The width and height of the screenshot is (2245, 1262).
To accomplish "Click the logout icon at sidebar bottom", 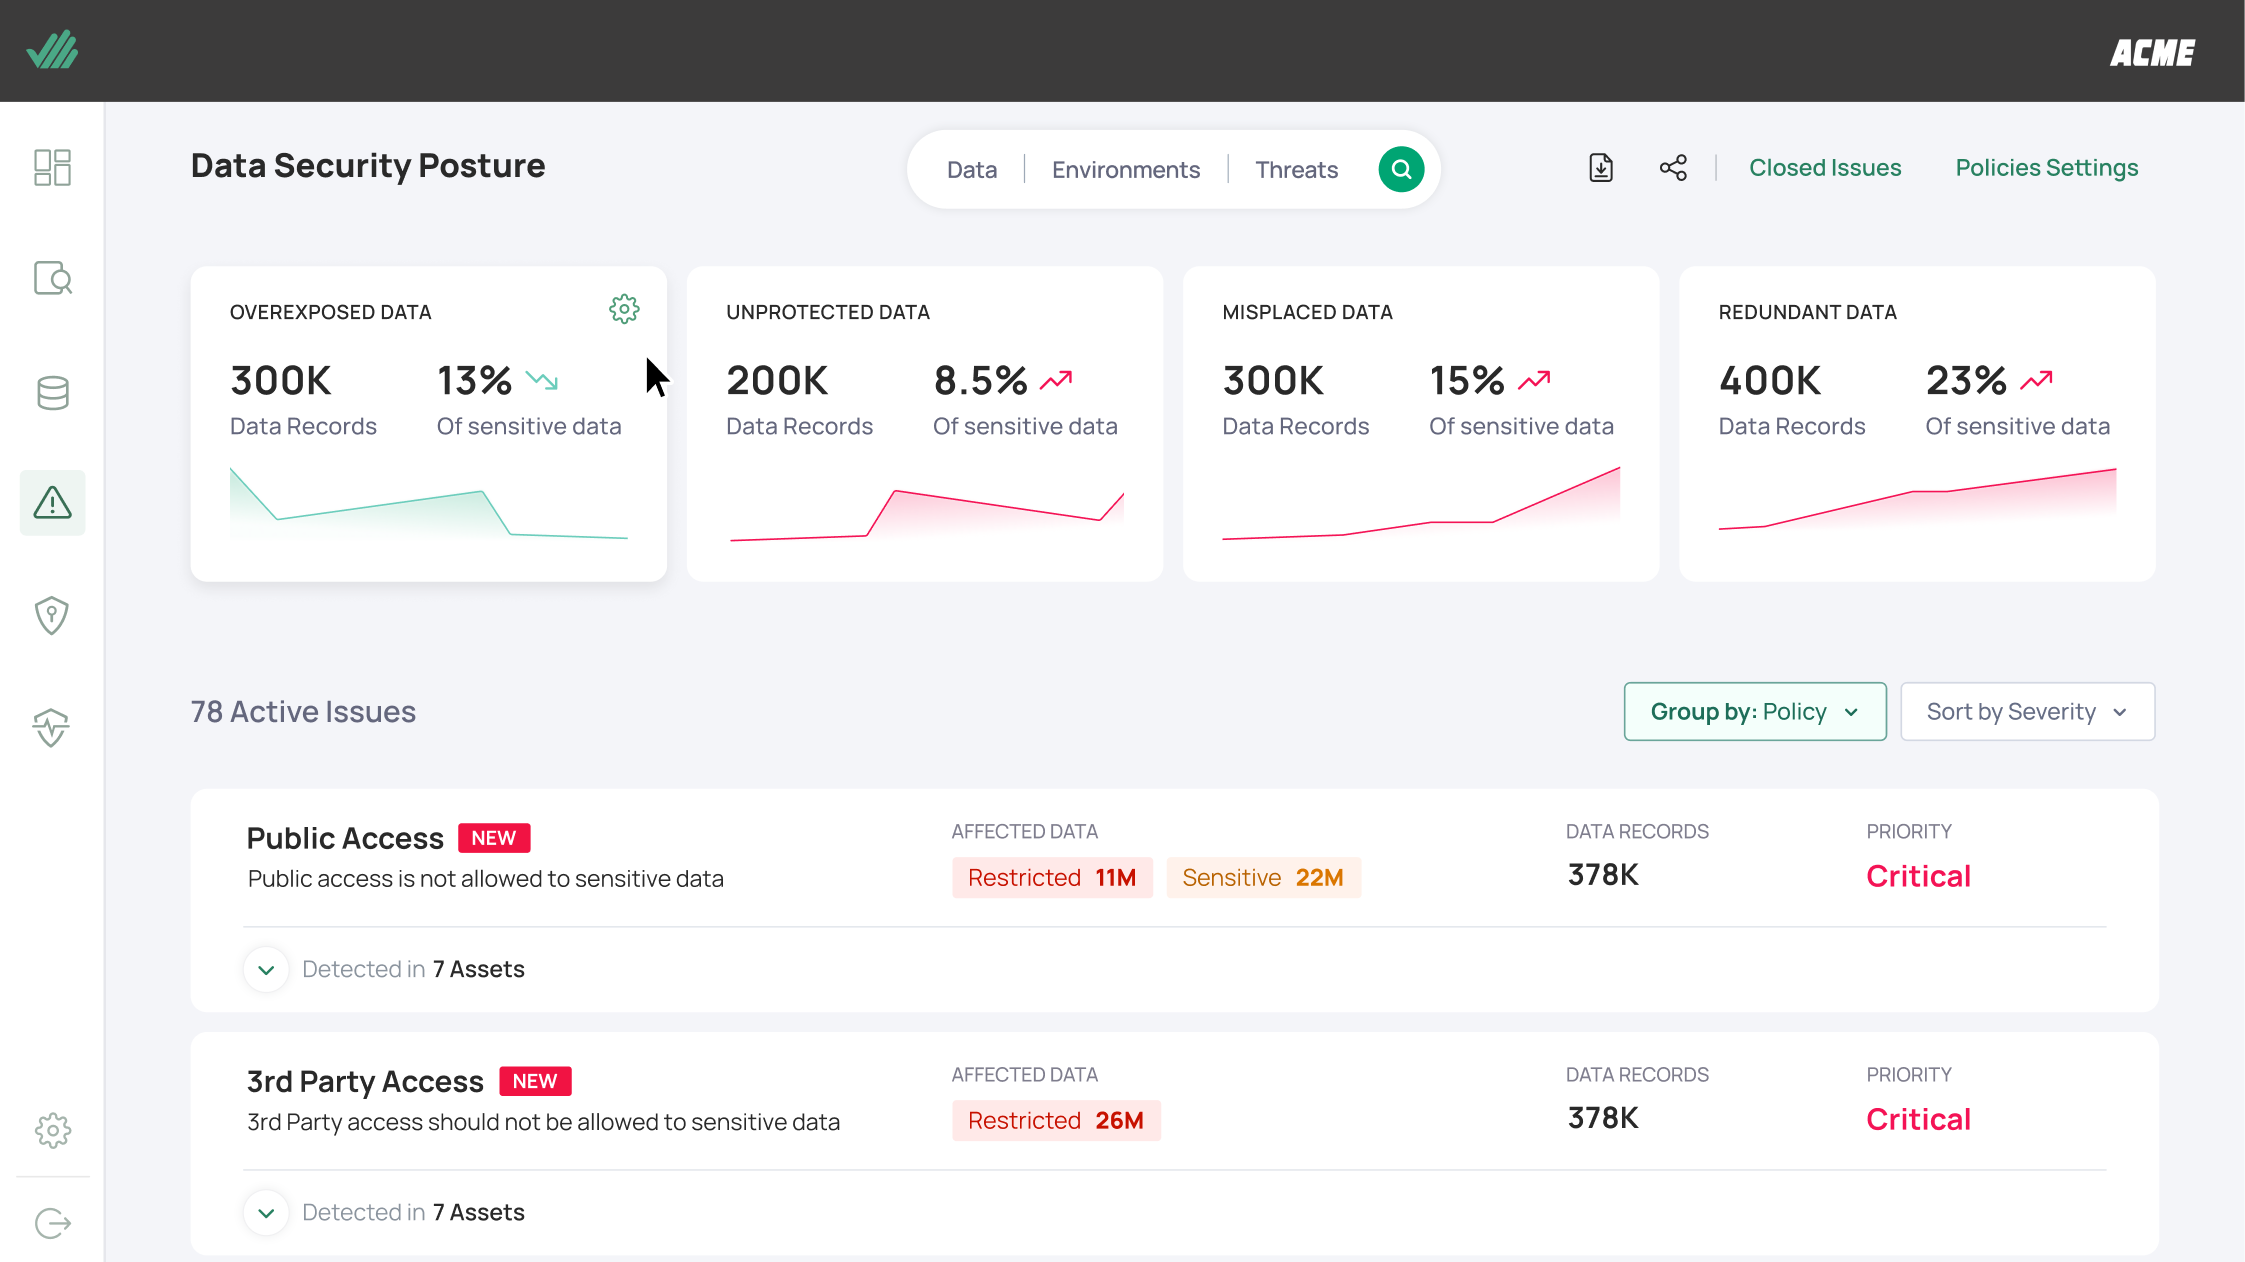I will point(52,1223).
